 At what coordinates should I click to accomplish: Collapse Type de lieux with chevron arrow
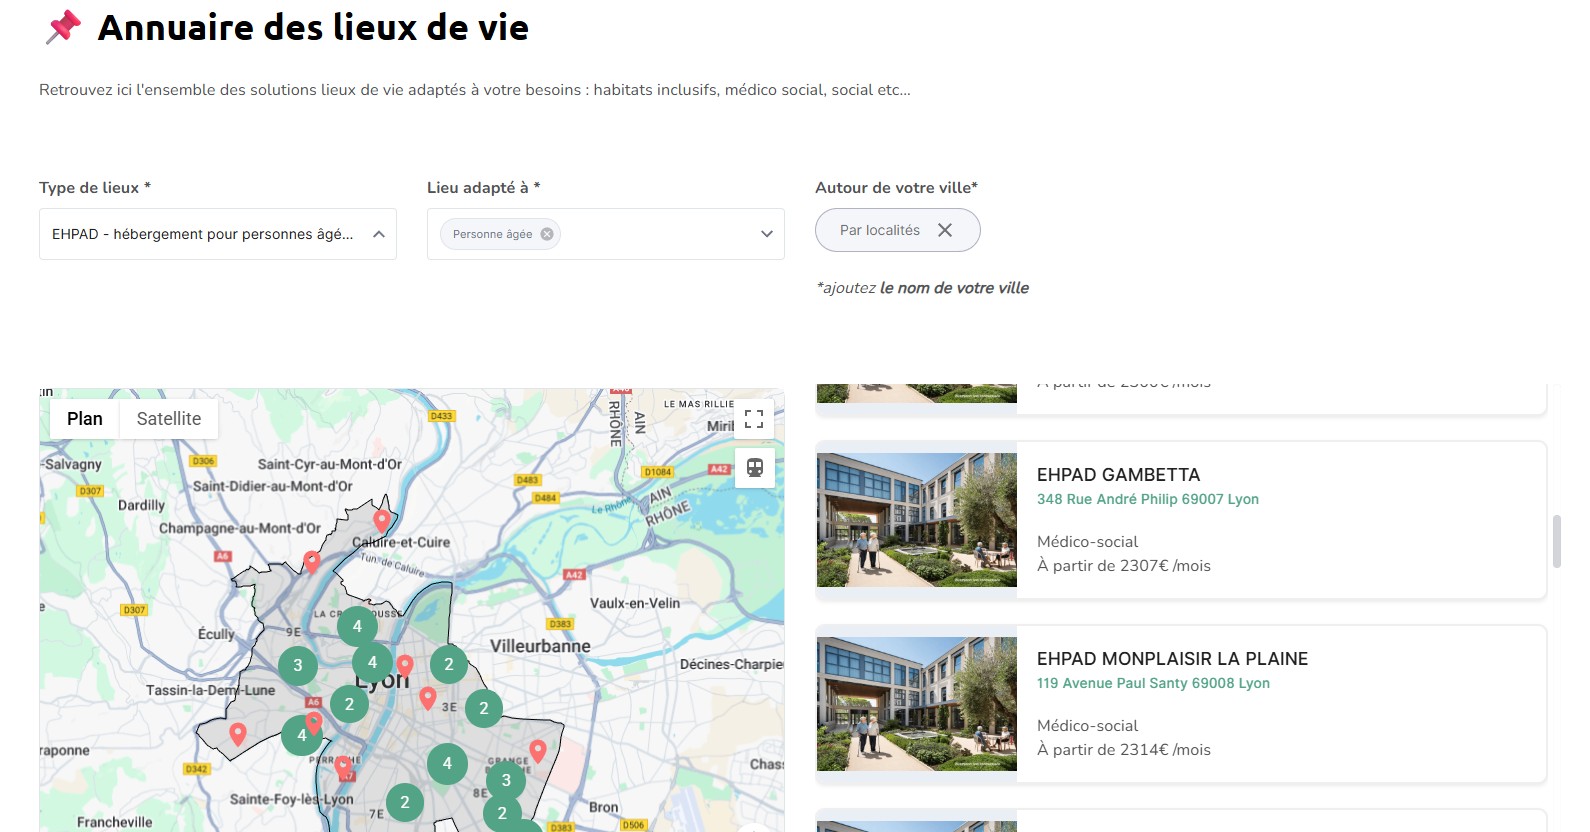pos(379,234)
